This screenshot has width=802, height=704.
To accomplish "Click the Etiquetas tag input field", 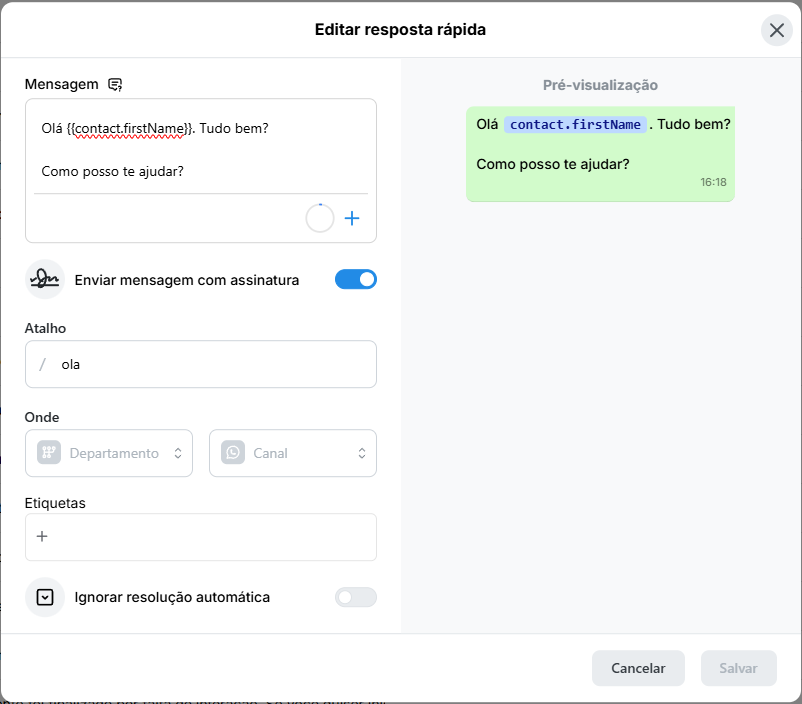I will (x=210, y=537).
